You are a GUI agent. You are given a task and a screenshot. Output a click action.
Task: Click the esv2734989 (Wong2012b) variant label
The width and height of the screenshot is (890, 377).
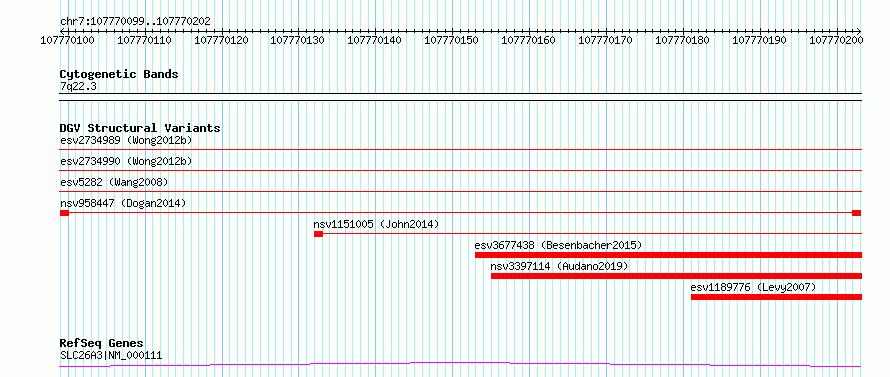click(x=126, y=140)
